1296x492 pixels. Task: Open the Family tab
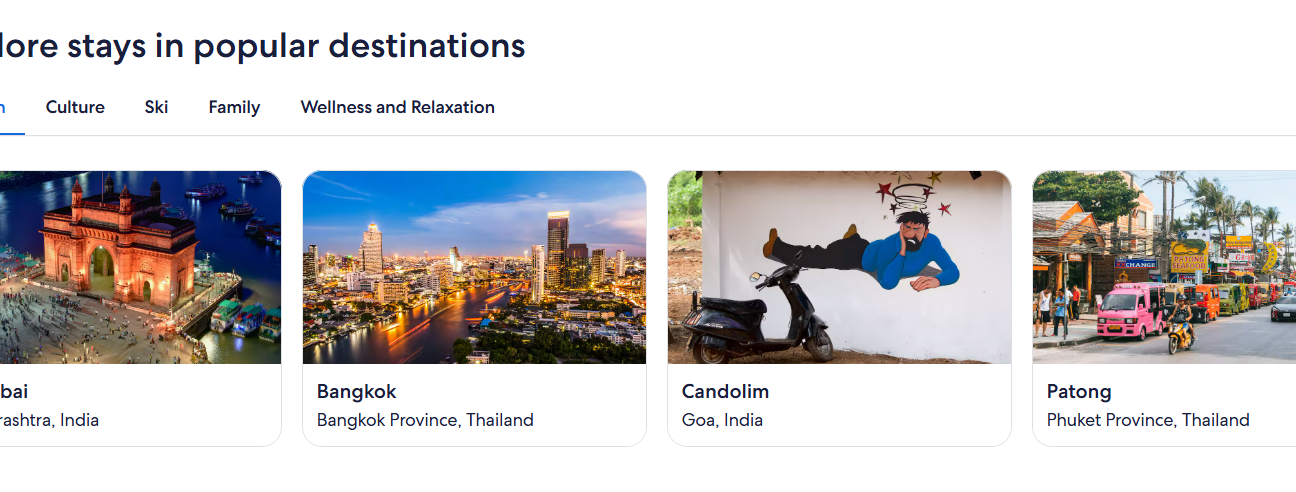point(234,107)
